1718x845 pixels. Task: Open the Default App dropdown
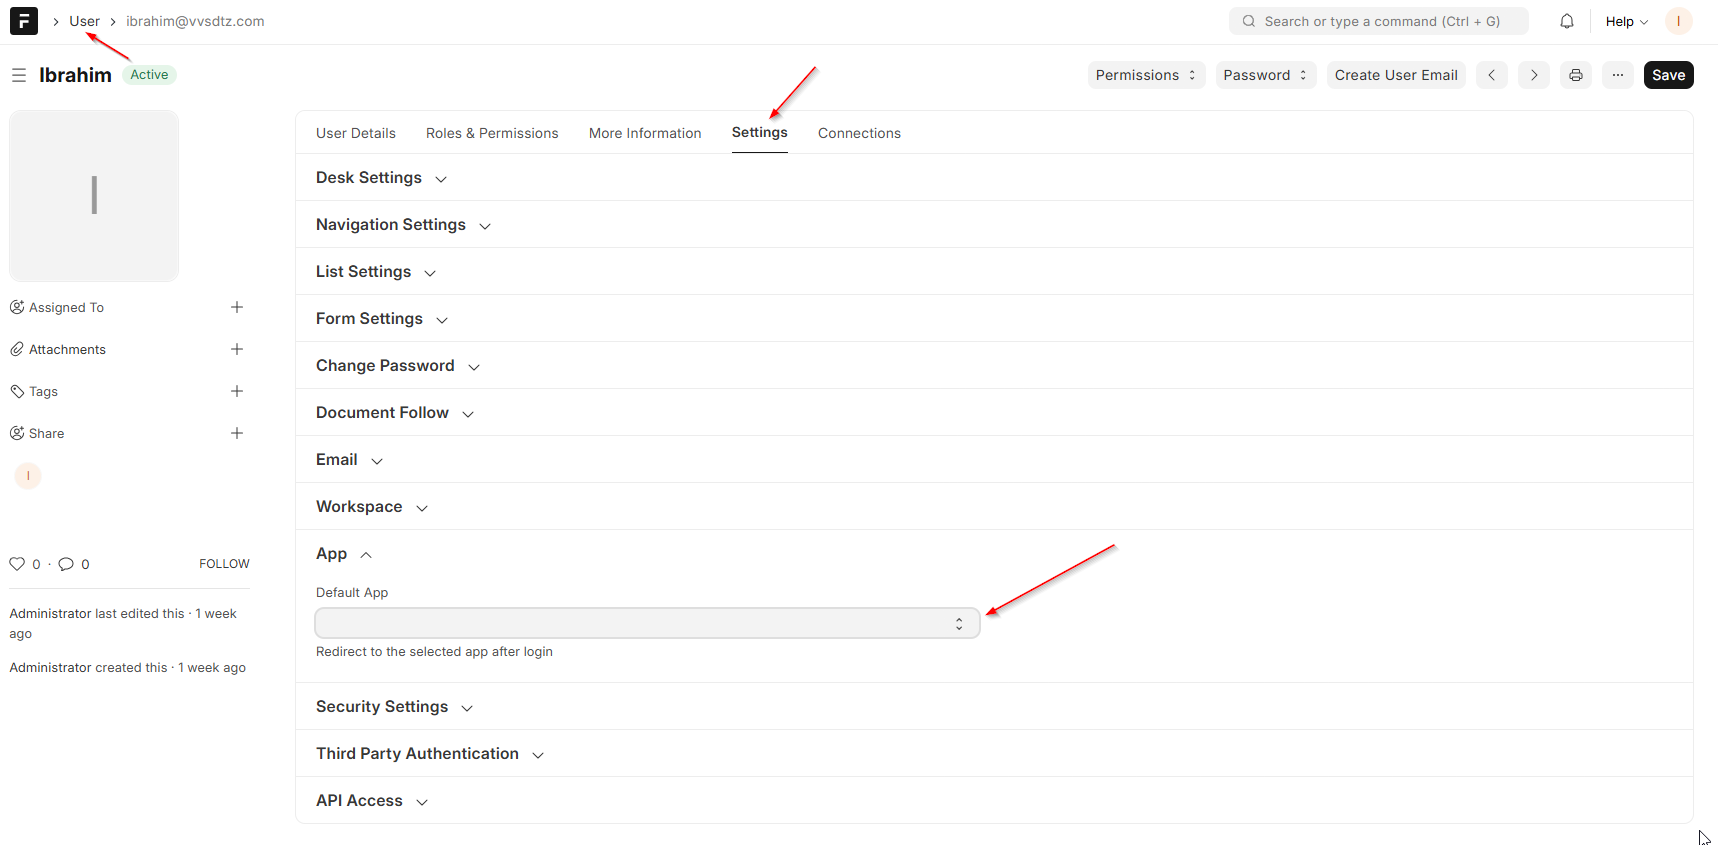[647, 623]
